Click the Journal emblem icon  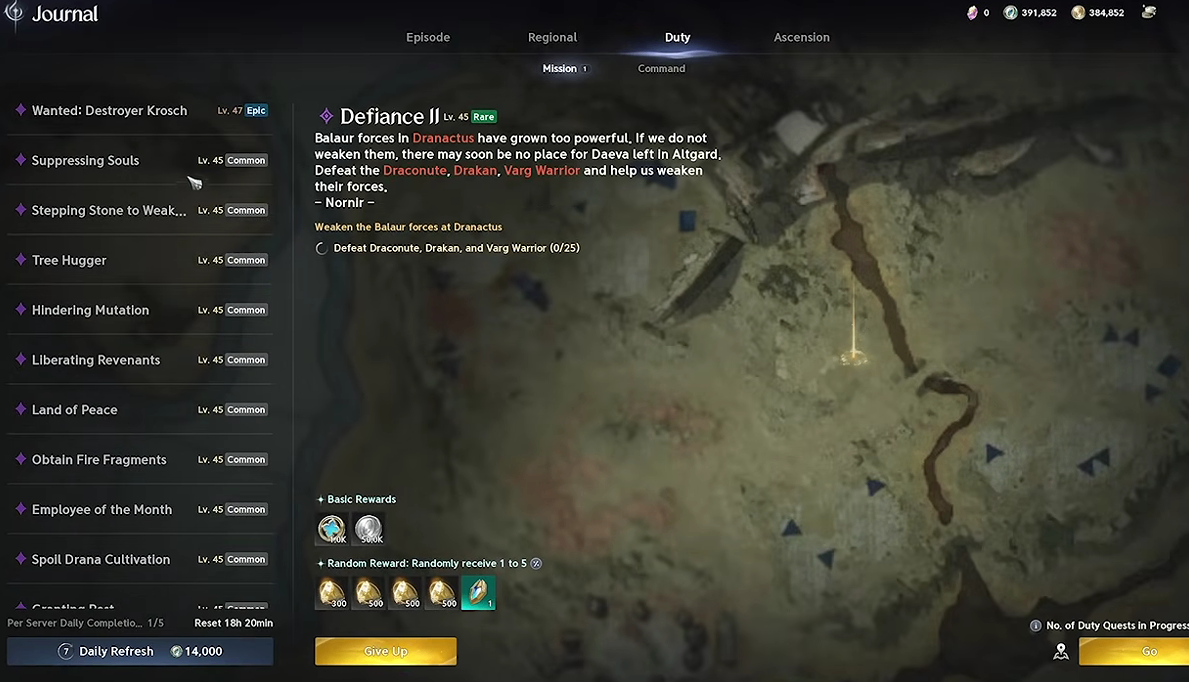14,14
